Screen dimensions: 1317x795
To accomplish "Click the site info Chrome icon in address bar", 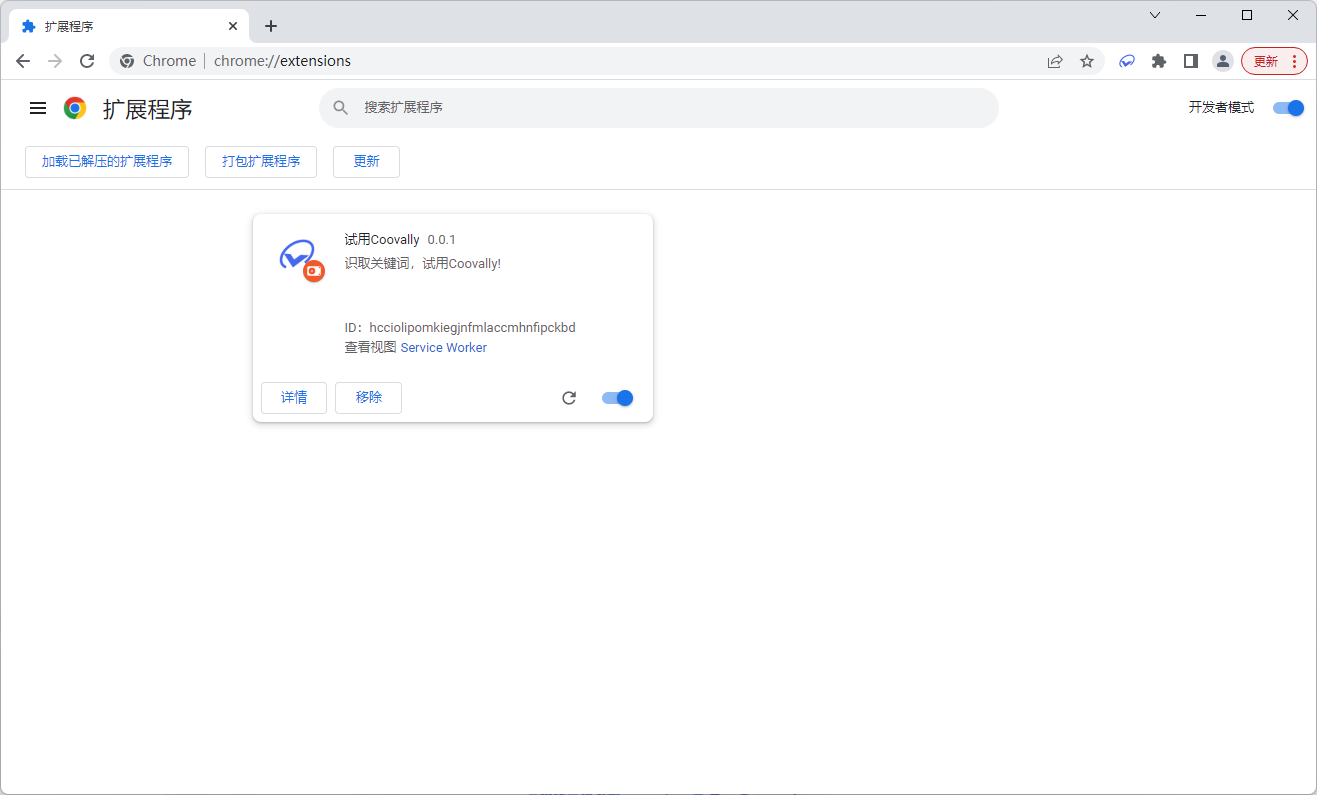I will (x=127, y=61).
